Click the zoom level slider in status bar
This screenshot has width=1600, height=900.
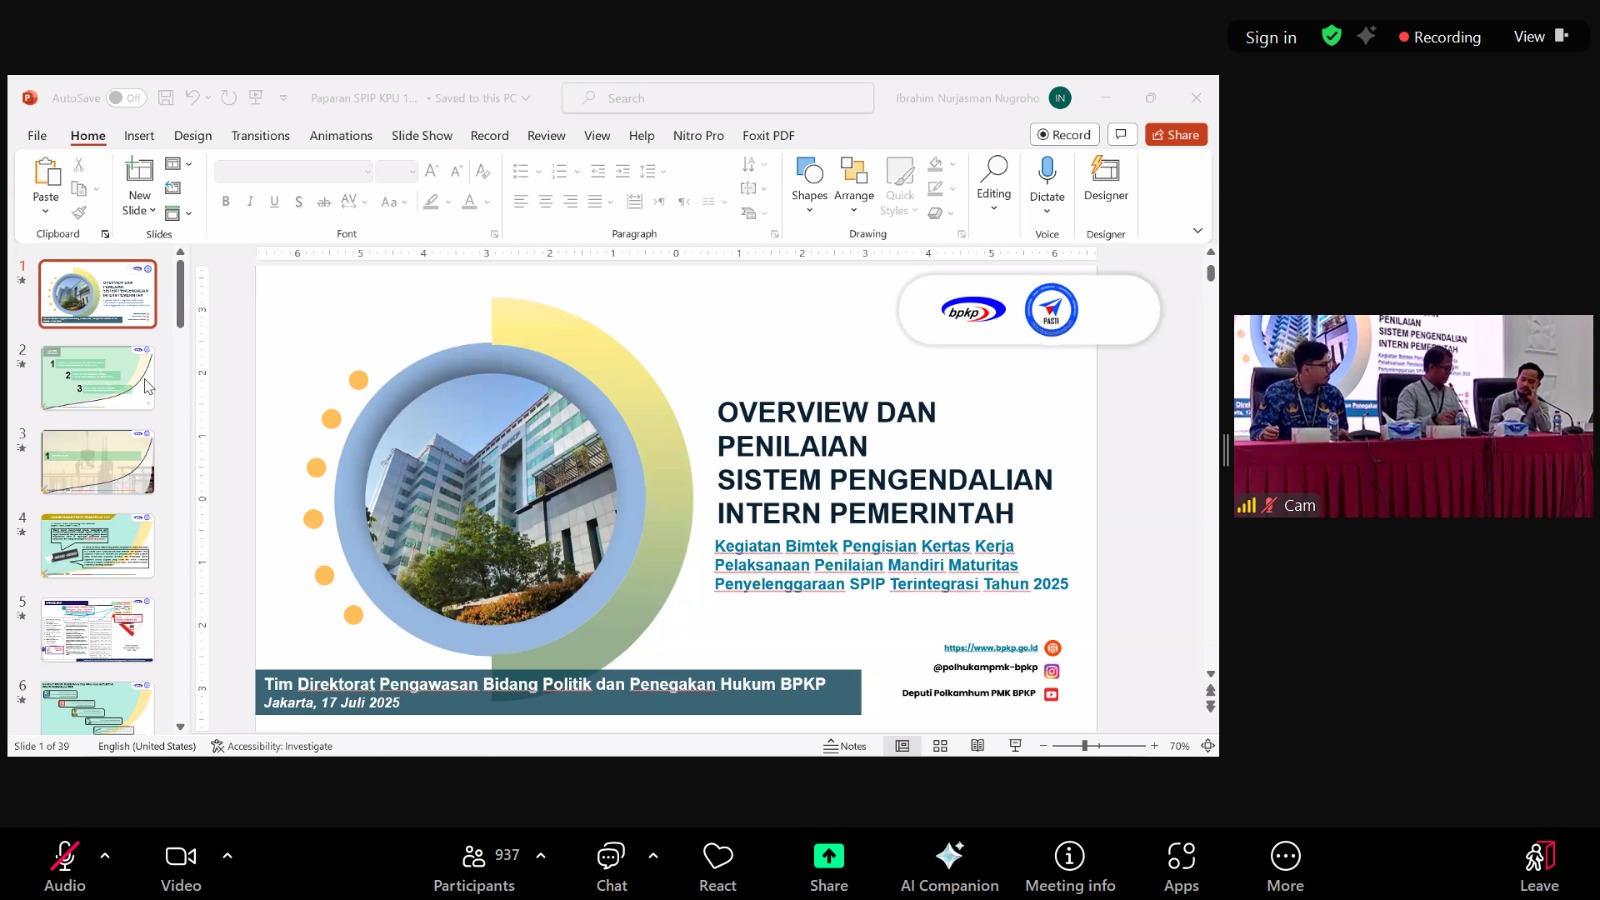(x=1085, y=746)
